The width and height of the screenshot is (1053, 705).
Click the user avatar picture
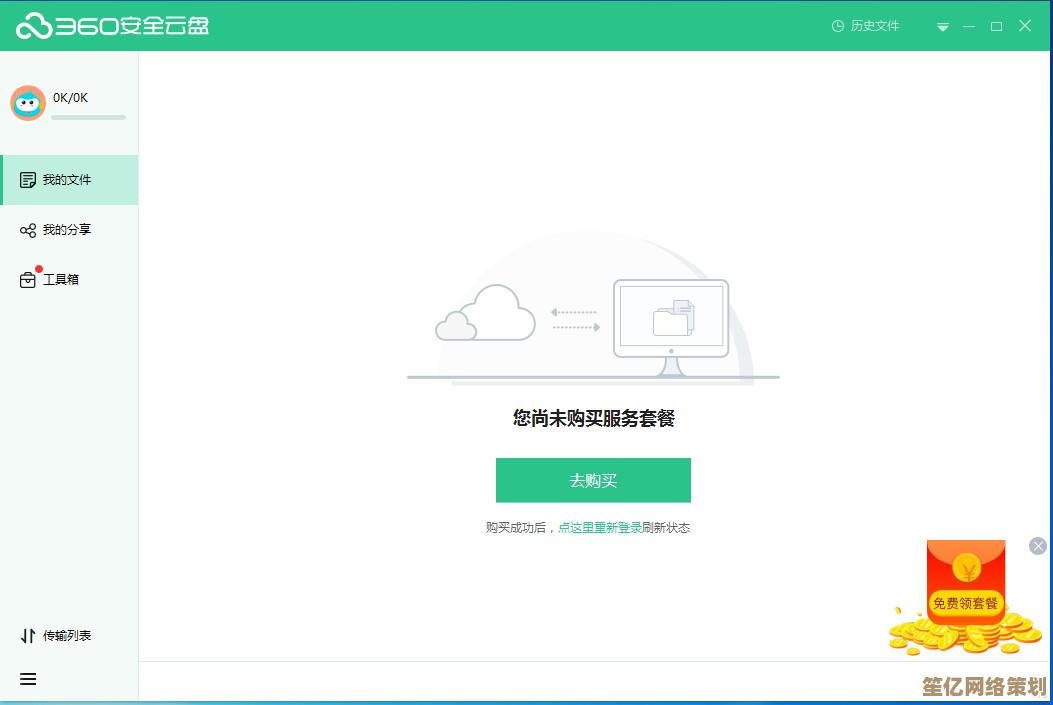pyautogui.click(x=28, y=103)
